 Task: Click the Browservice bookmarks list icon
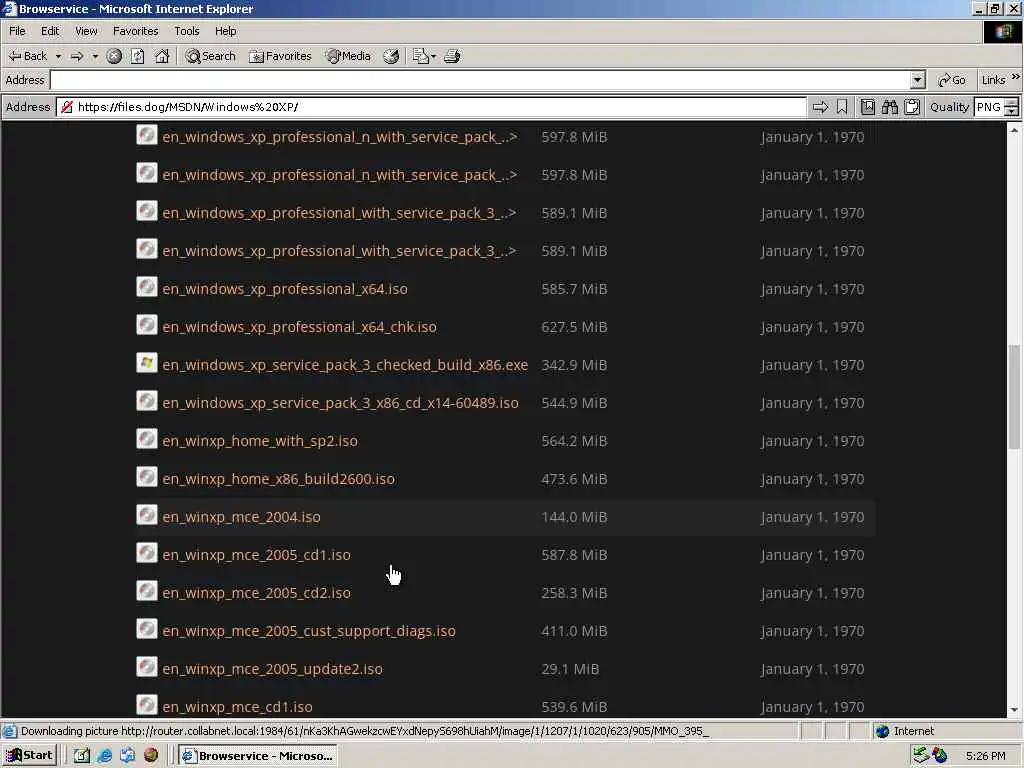pyautogui.click(x=867, y=107)
